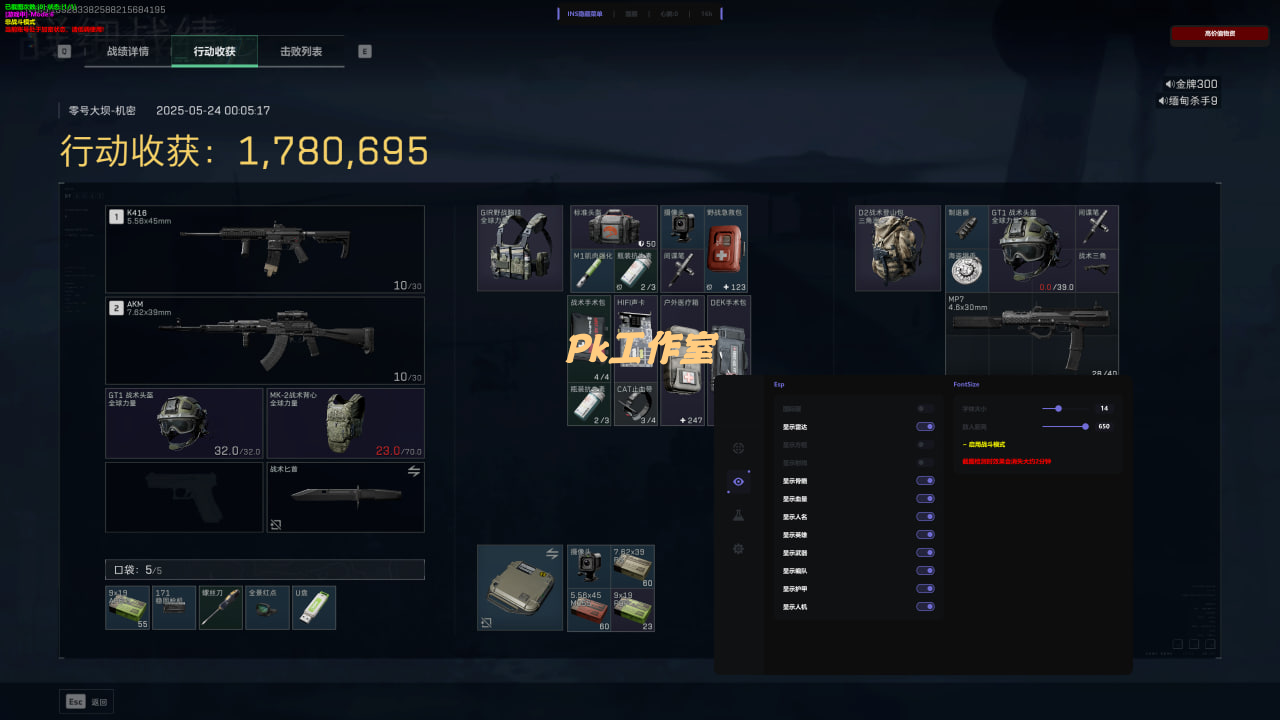The image size is (1280, 720).
Task: Toggle the 显示护甲 switch
Action: point(925,589)
